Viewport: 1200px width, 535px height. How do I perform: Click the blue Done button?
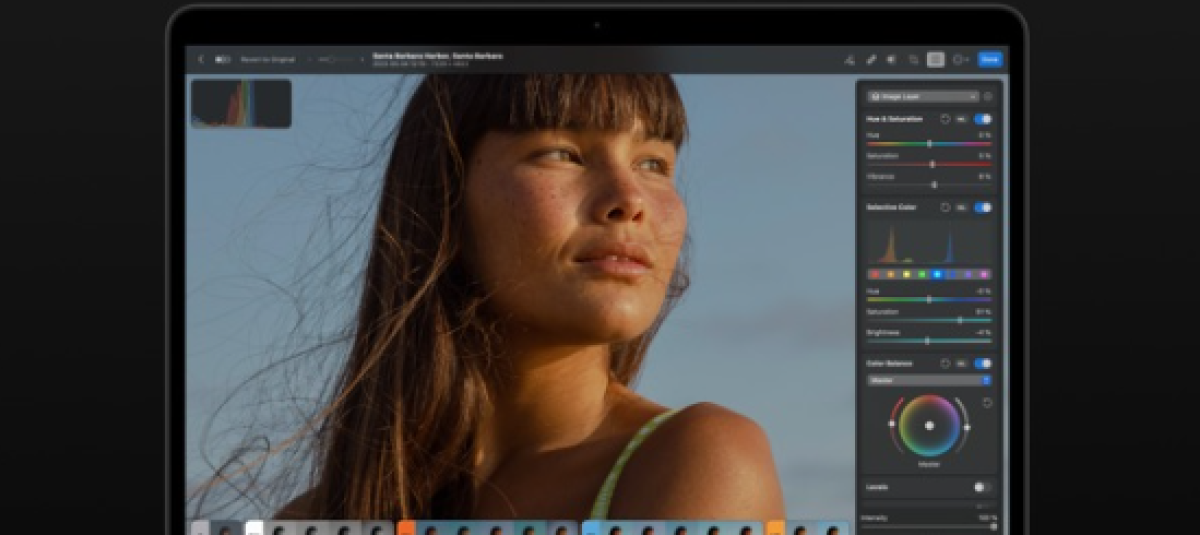coord(990,59)
